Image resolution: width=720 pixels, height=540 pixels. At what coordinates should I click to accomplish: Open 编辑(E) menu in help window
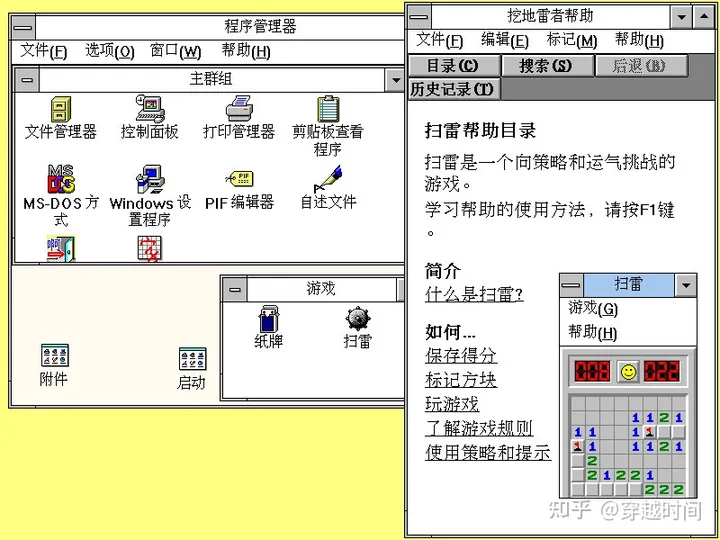coord(505,41)
